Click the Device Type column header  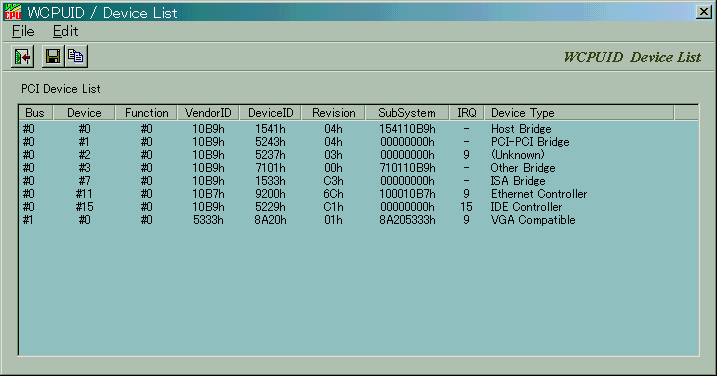click(579, 113)
